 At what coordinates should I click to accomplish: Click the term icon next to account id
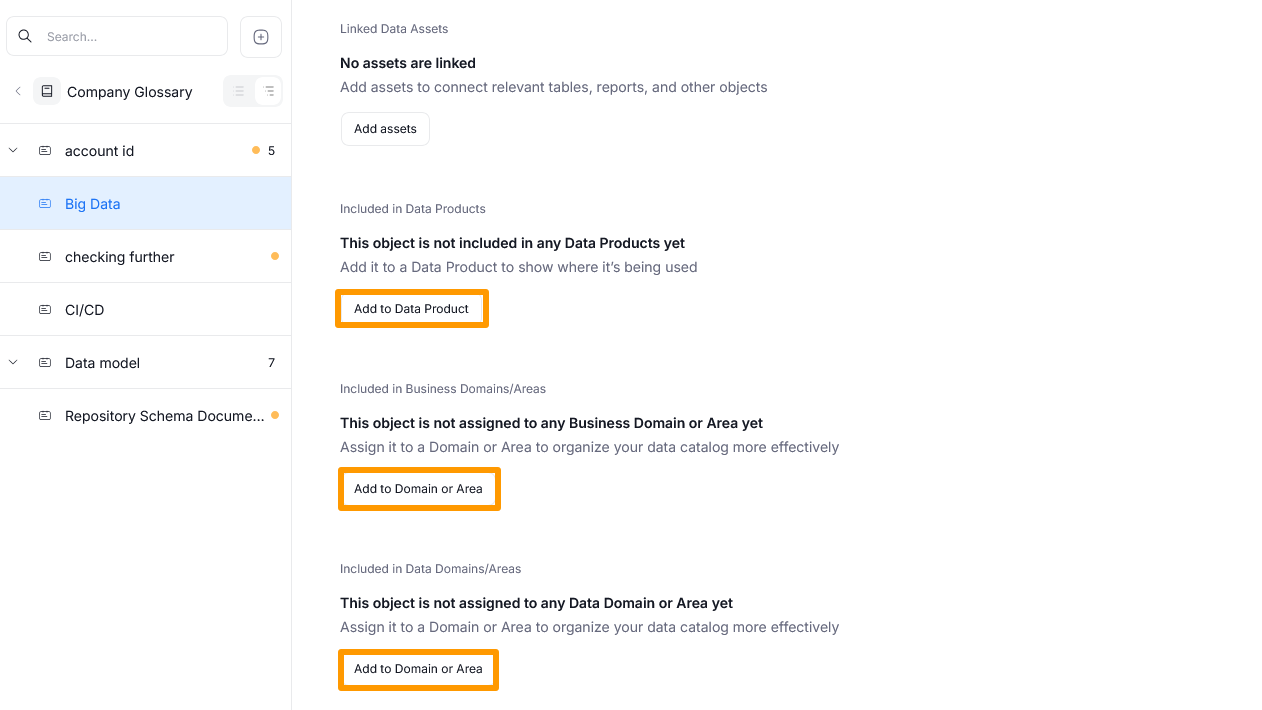pos(44,150)
